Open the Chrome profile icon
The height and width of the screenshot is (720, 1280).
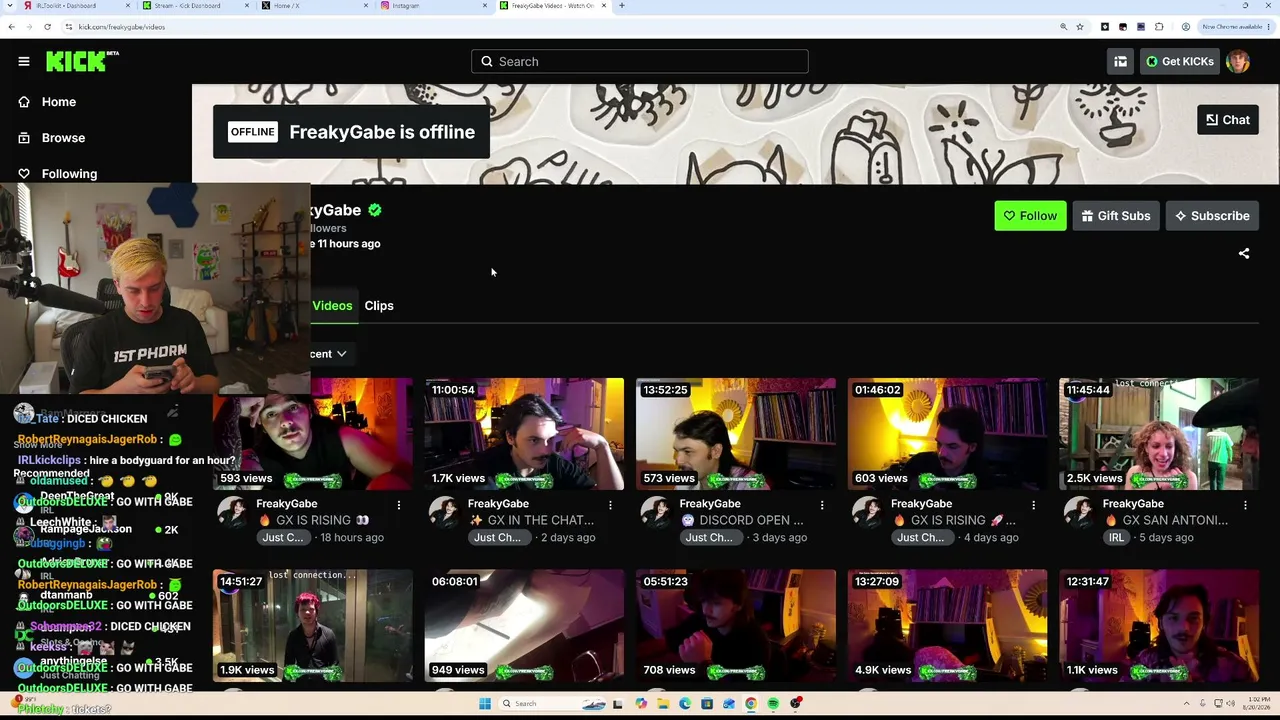pos(1185,27)
